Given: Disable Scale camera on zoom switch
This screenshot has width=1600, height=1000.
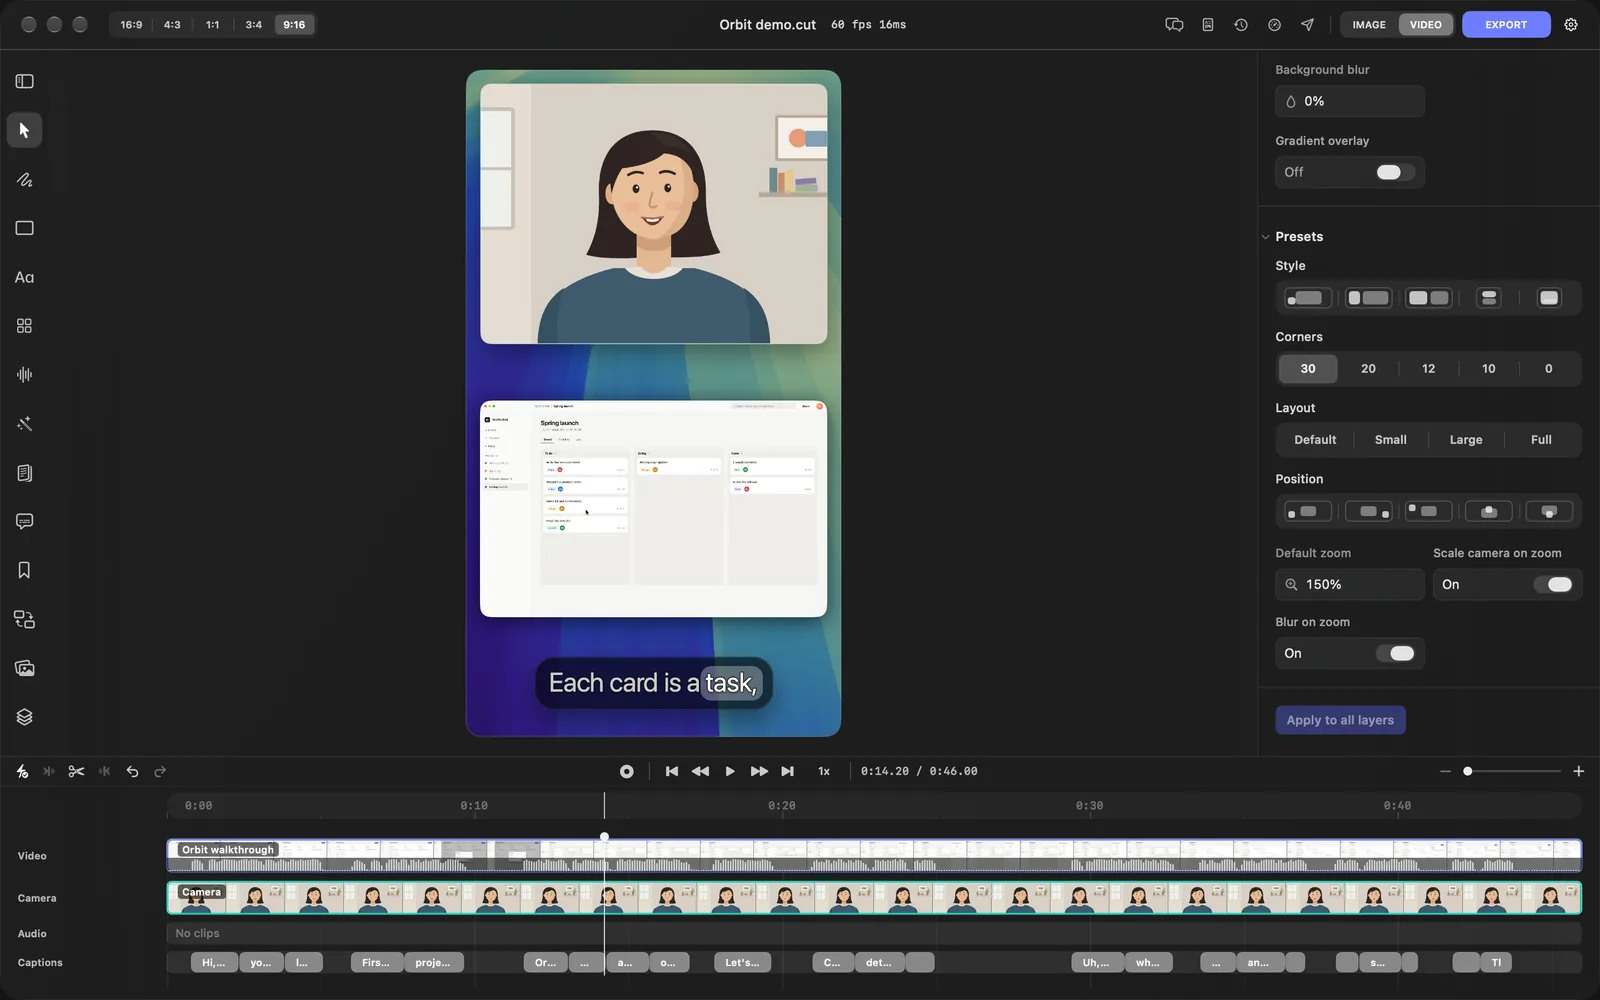Looking at the screenshot, I should (1553, 585).
